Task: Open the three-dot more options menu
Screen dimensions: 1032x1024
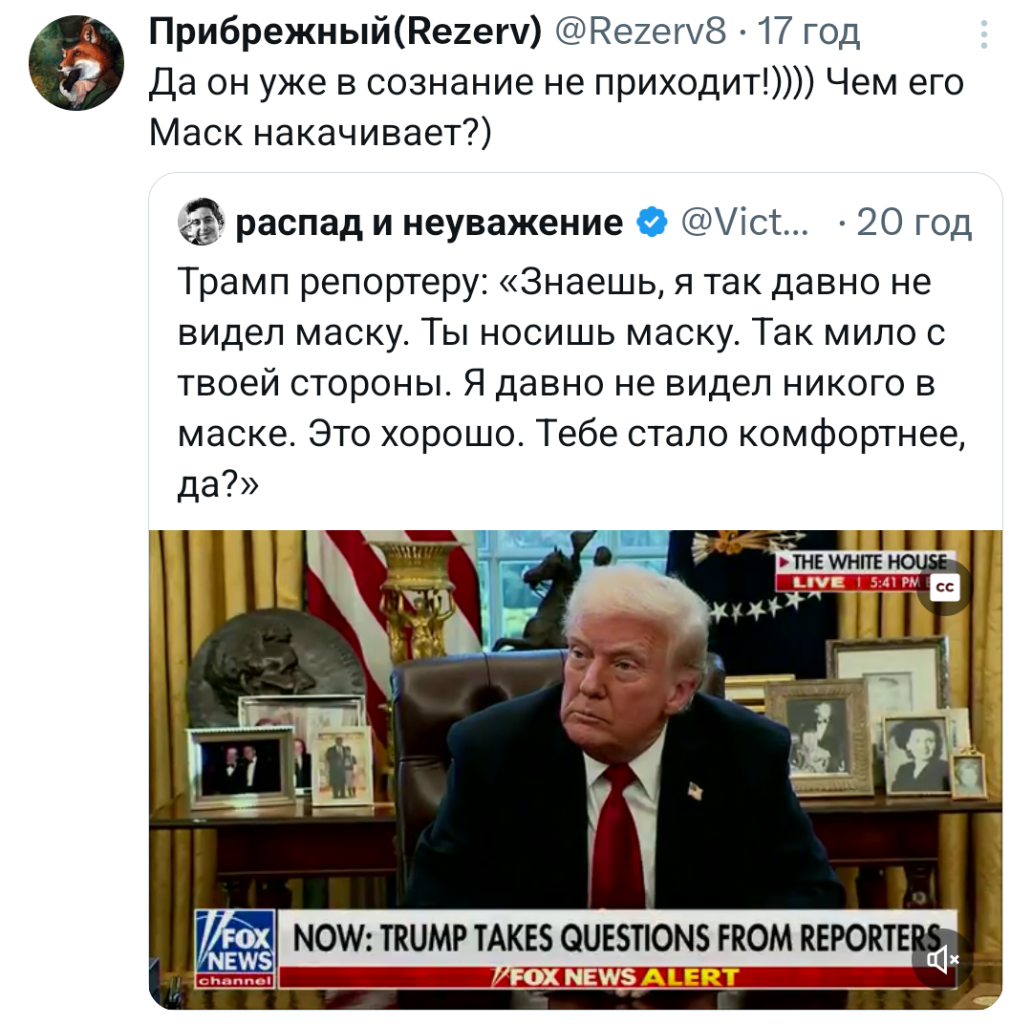Action: point(983,34)
